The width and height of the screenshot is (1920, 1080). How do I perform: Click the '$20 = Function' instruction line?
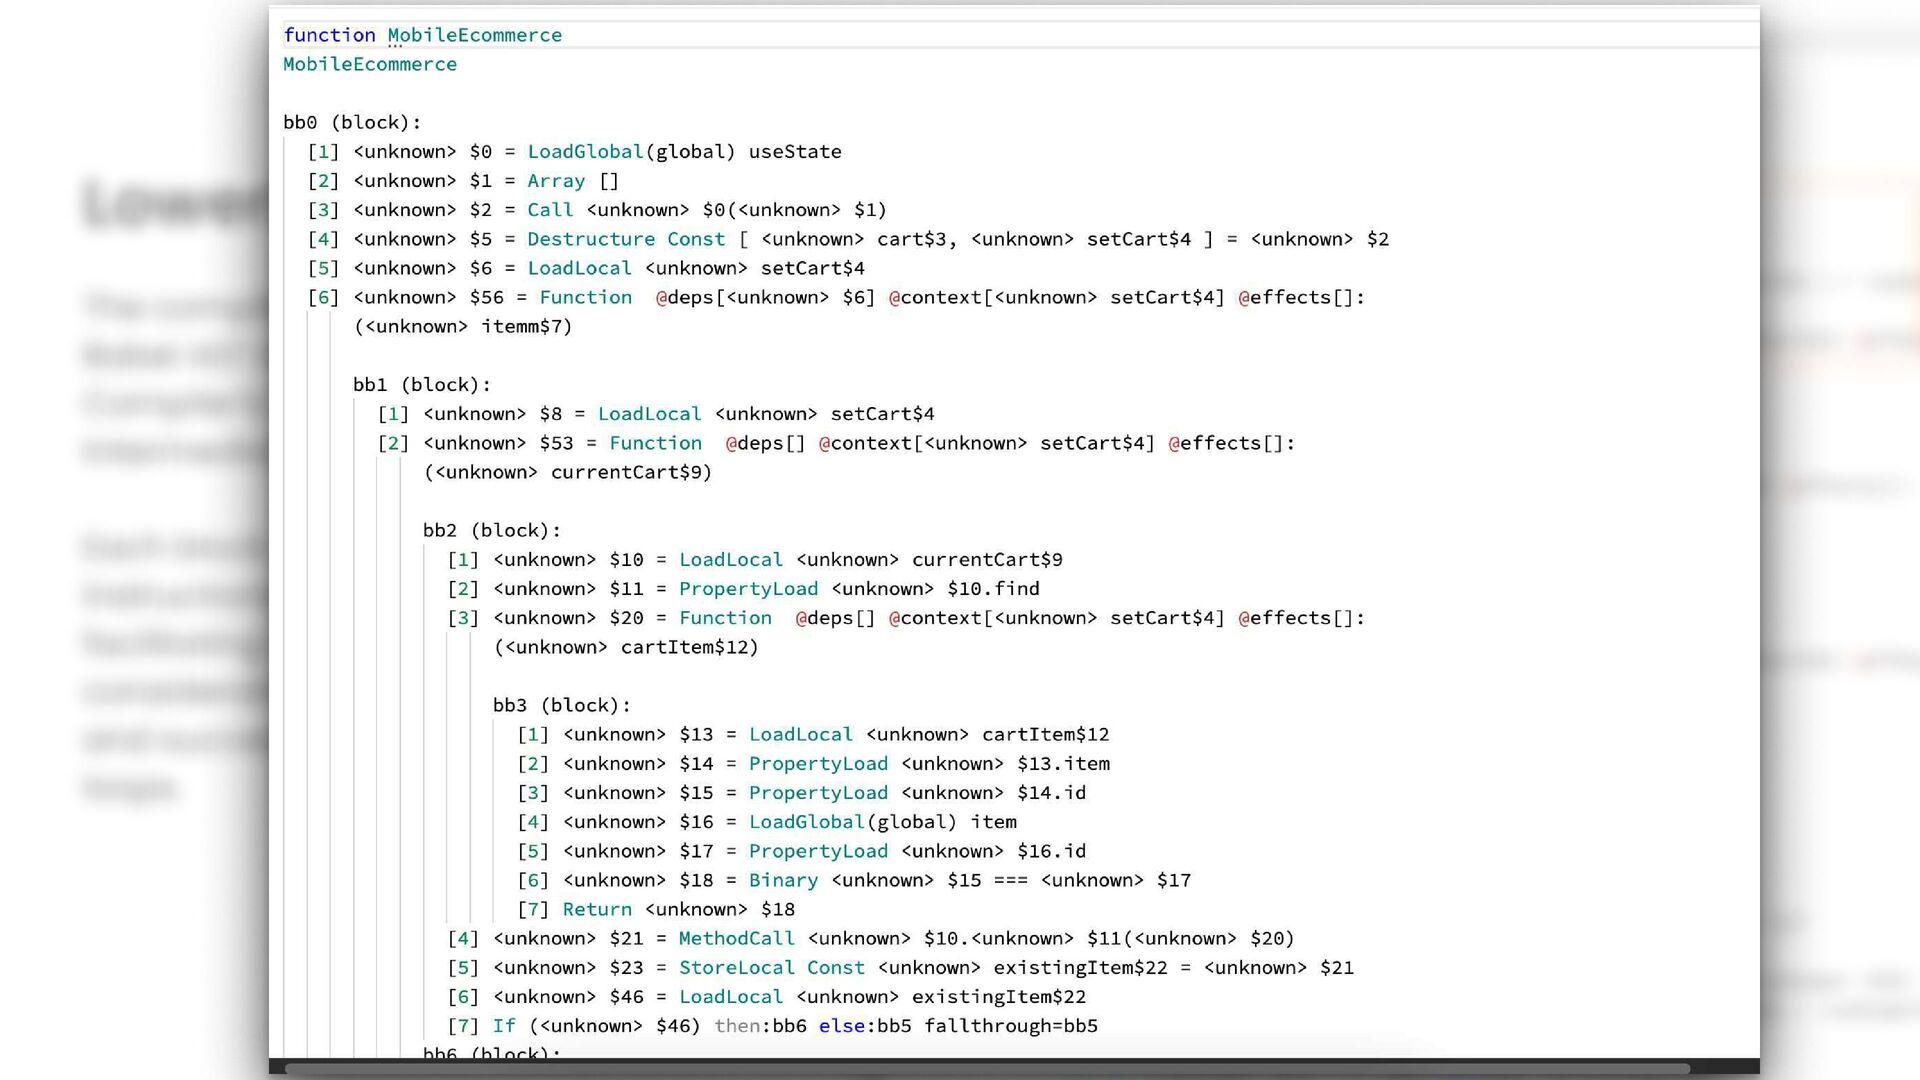(x=906, y=618)
